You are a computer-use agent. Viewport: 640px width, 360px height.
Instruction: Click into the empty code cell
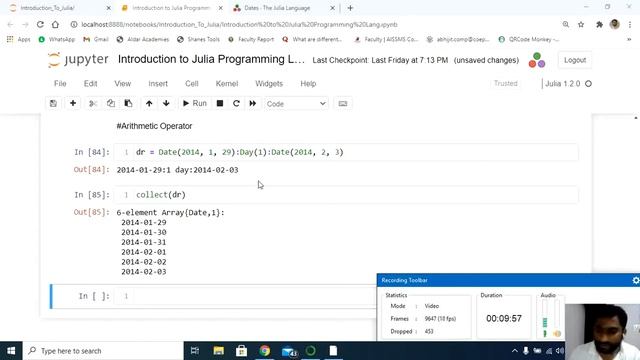pyautogui.click(x=245, y=296)
